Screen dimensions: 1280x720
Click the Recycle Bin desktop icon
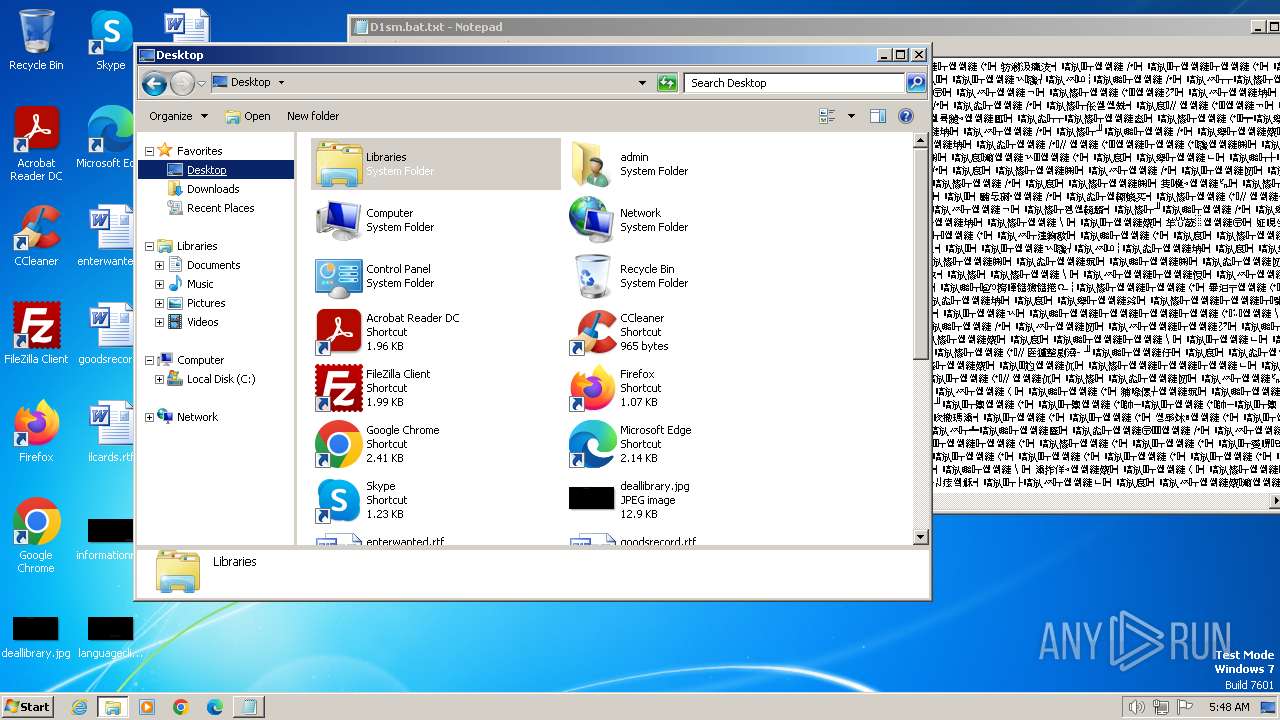point(36,40)
